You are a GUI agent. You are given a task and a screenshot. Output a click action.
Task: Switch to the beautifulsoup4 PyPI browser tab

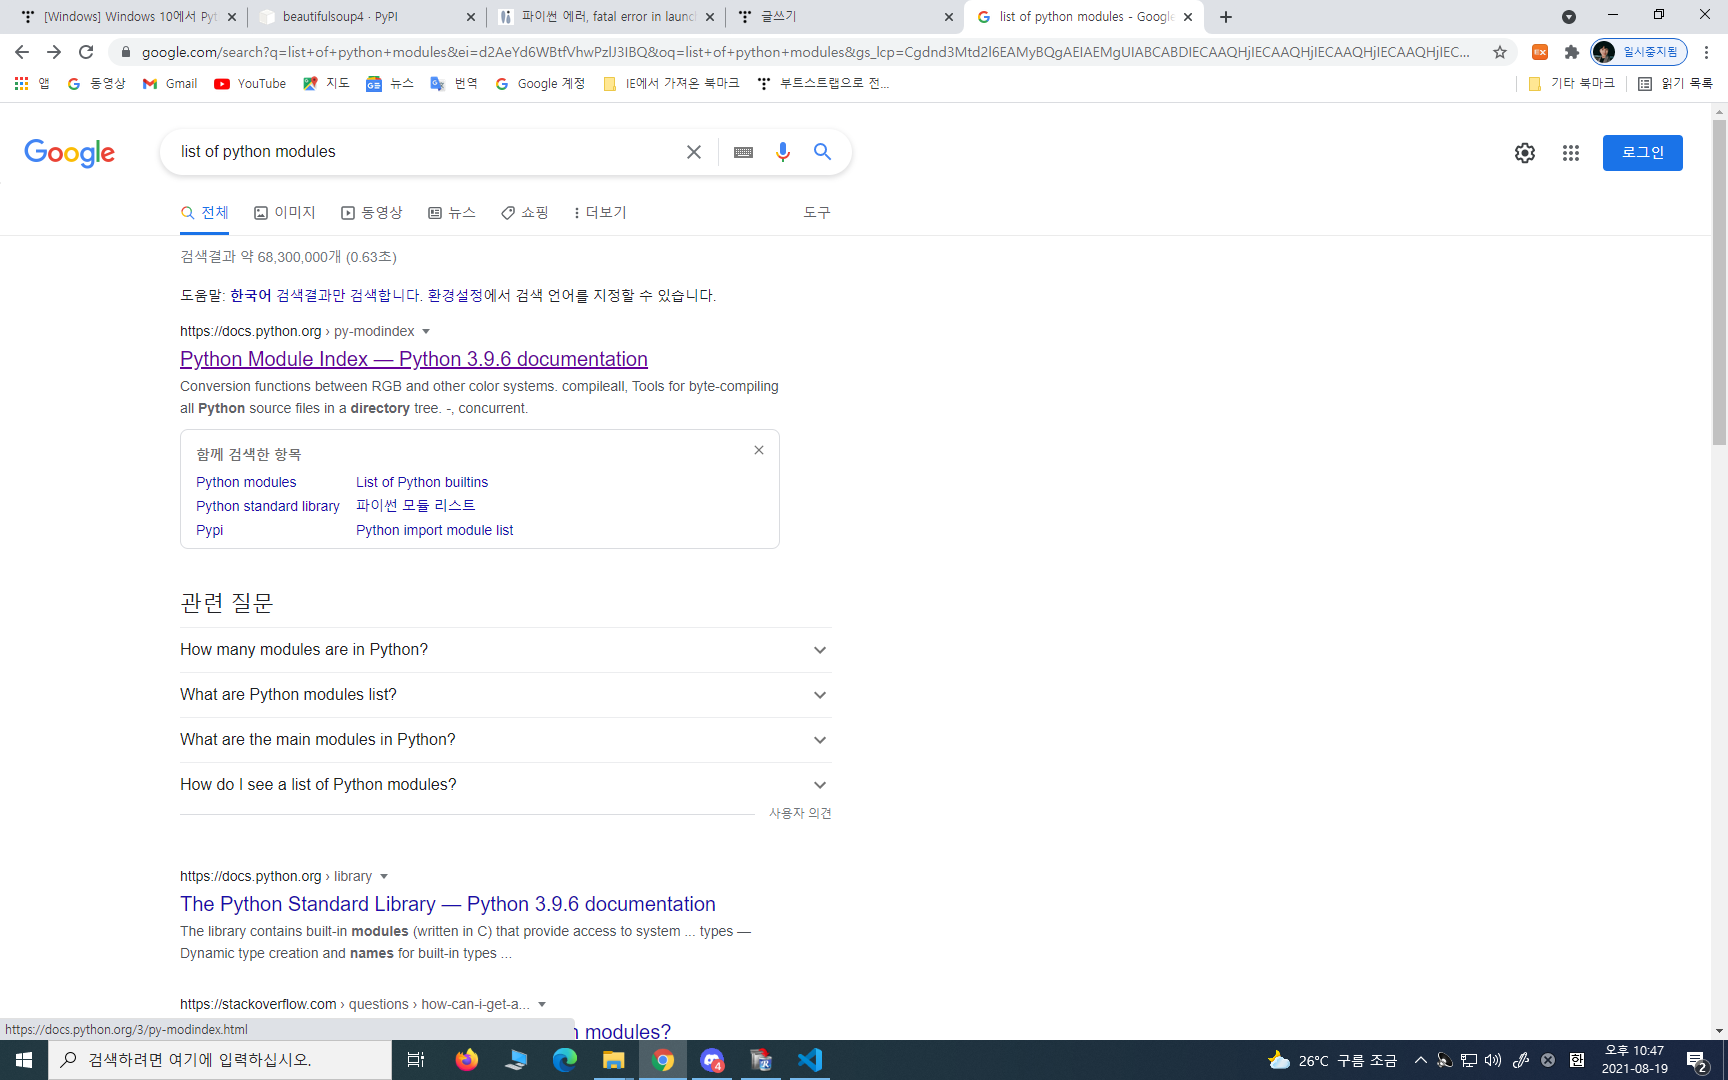(365, 17)
